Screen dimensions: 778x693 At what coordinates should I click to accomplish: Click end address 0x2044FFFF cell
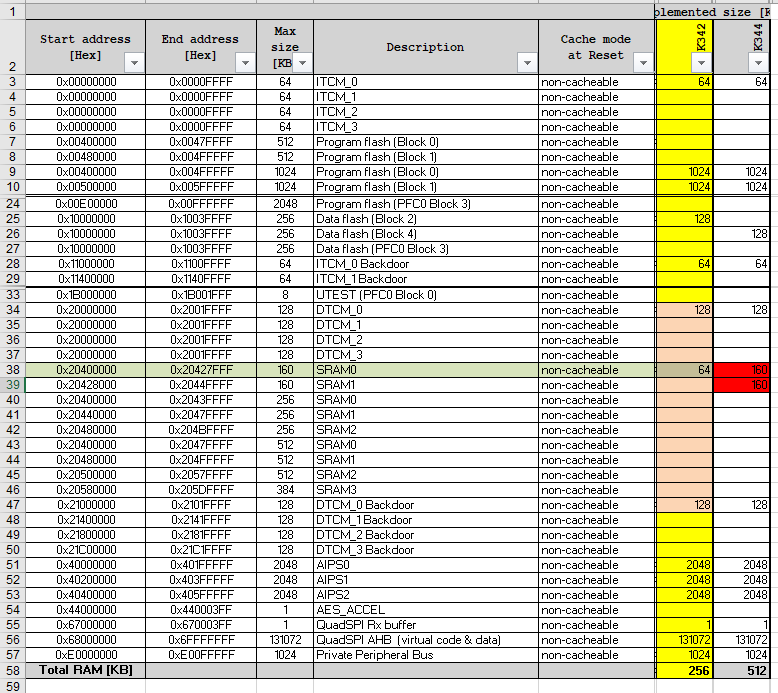click(201, 385)
